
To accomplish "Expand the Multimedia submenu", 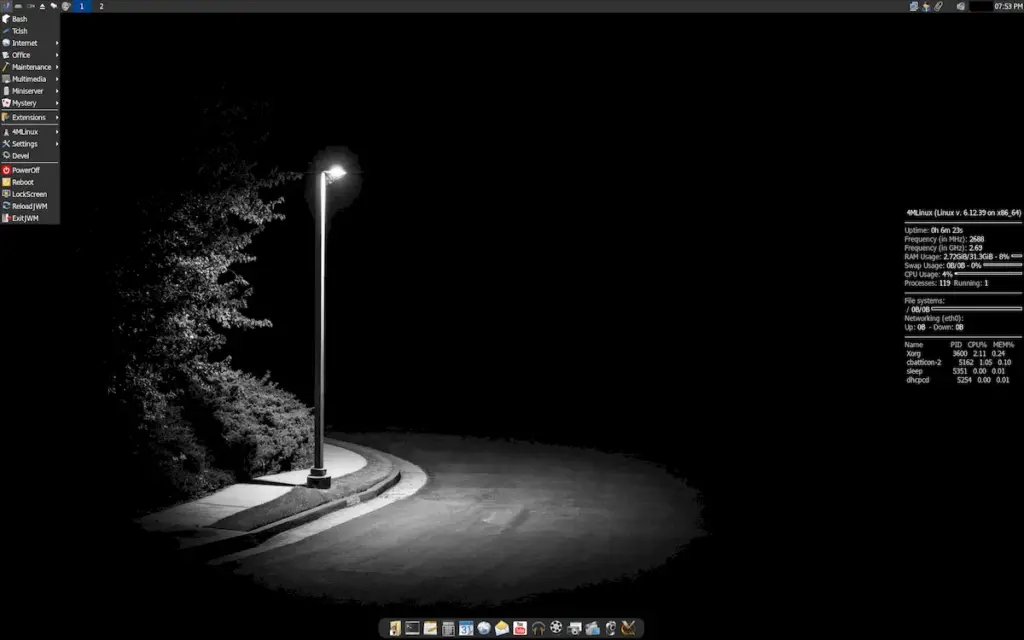I will tap(30, 79).
